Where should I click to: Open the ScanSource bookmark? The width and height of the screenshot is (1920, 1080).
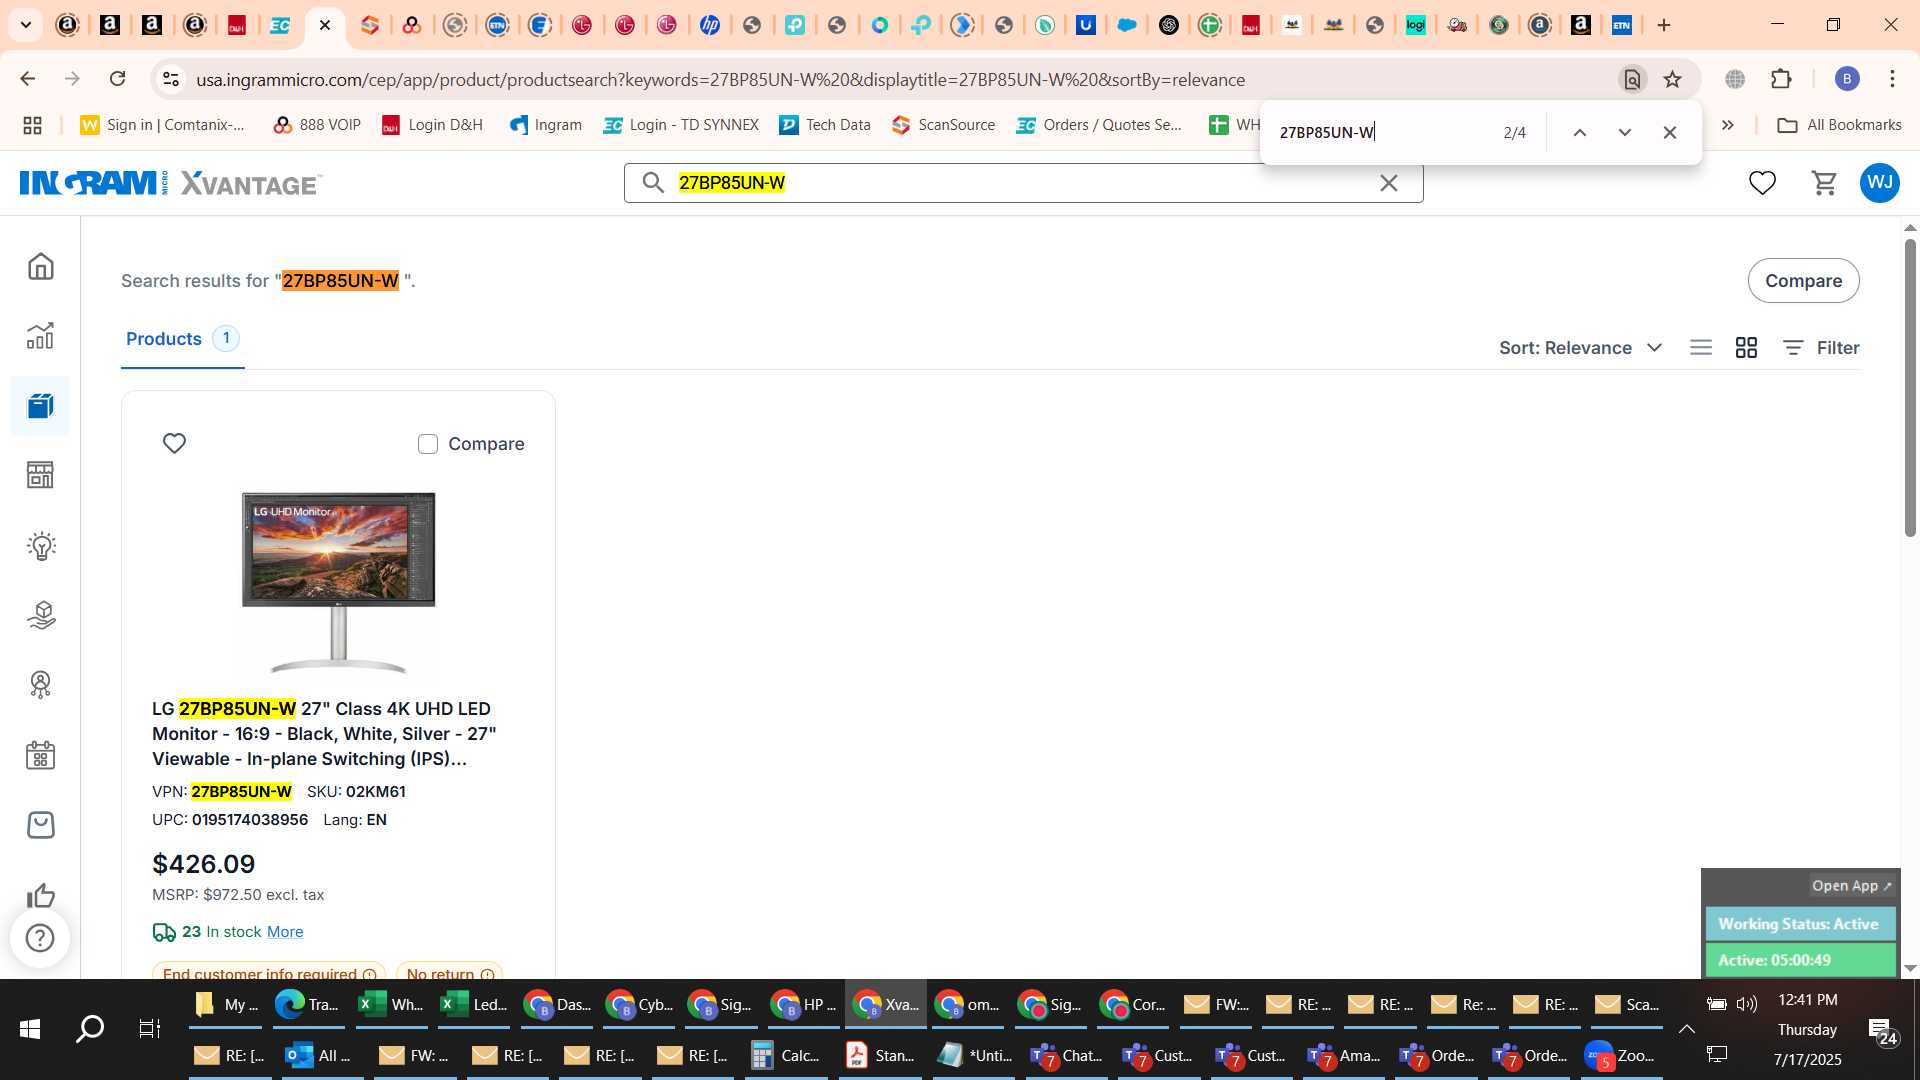[943, 125]
